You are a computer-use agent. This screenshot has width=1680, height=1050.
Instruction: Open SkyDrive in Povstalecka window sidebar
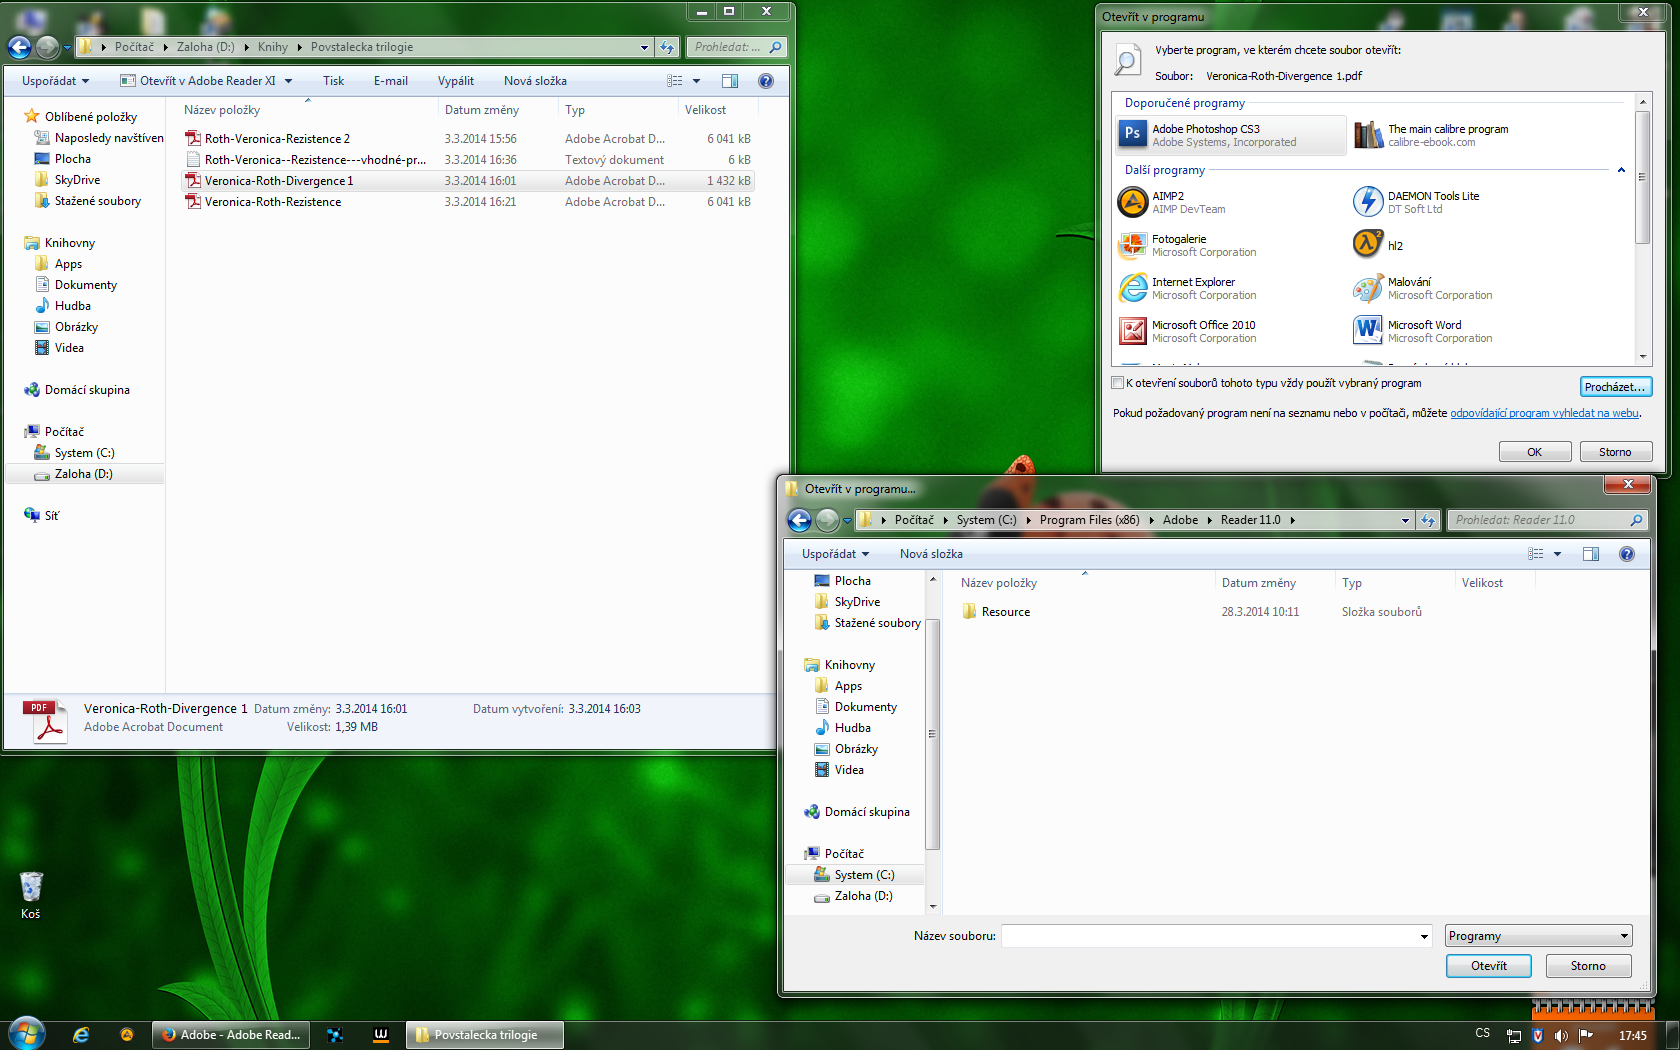[77, 180]
